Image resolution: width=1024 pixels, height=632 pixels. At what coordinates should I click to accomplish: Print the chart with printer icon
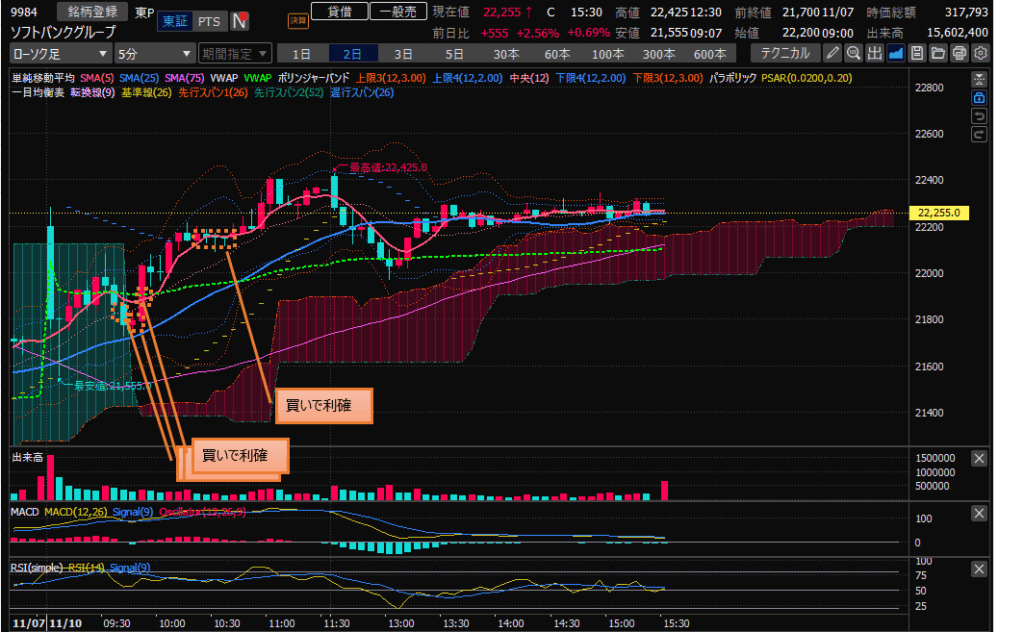[x=959, y=53]
